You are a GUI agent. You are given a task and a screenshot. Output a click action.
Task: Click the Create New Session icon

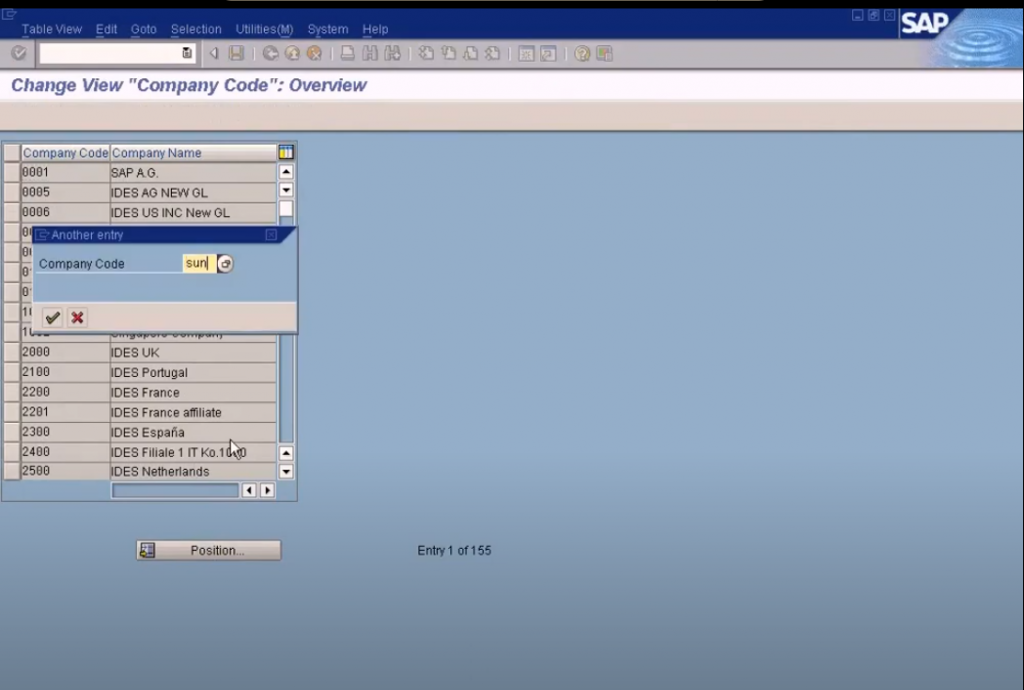pos(526,54)
